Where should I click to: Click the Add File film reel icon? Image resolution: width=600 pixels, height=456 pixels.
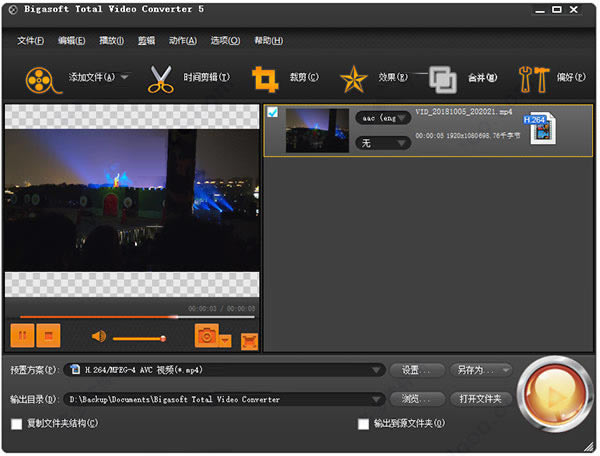pos(43,80)
